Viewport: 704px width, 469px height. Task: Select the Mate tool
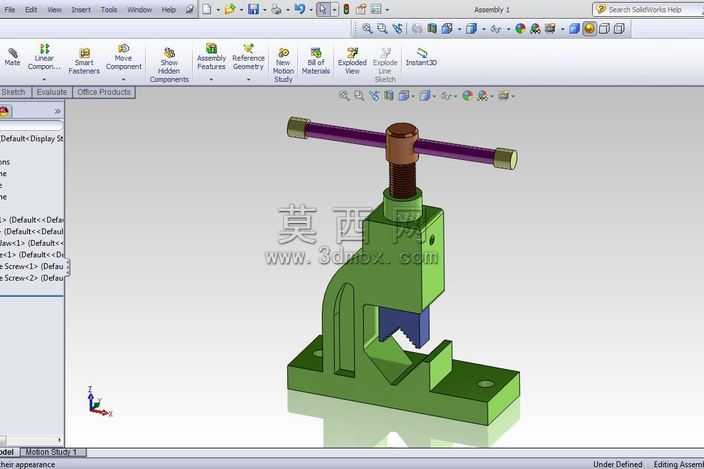pyautogui.click(x=13, y=58)
